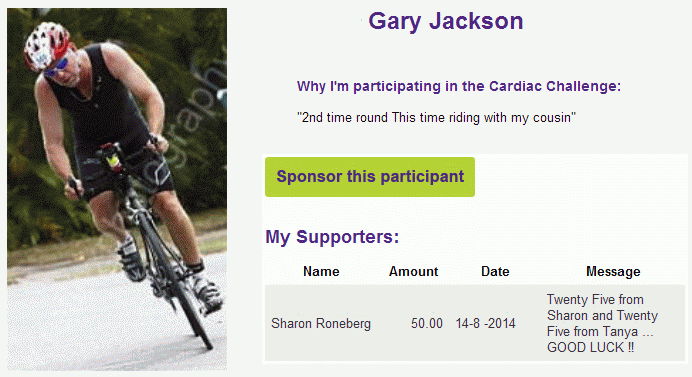The height and width of the screenshot is (377, 692).
Task: Select supporter name Sharon Roneberg
Action: pyautogui.click(x=321, y=324)
